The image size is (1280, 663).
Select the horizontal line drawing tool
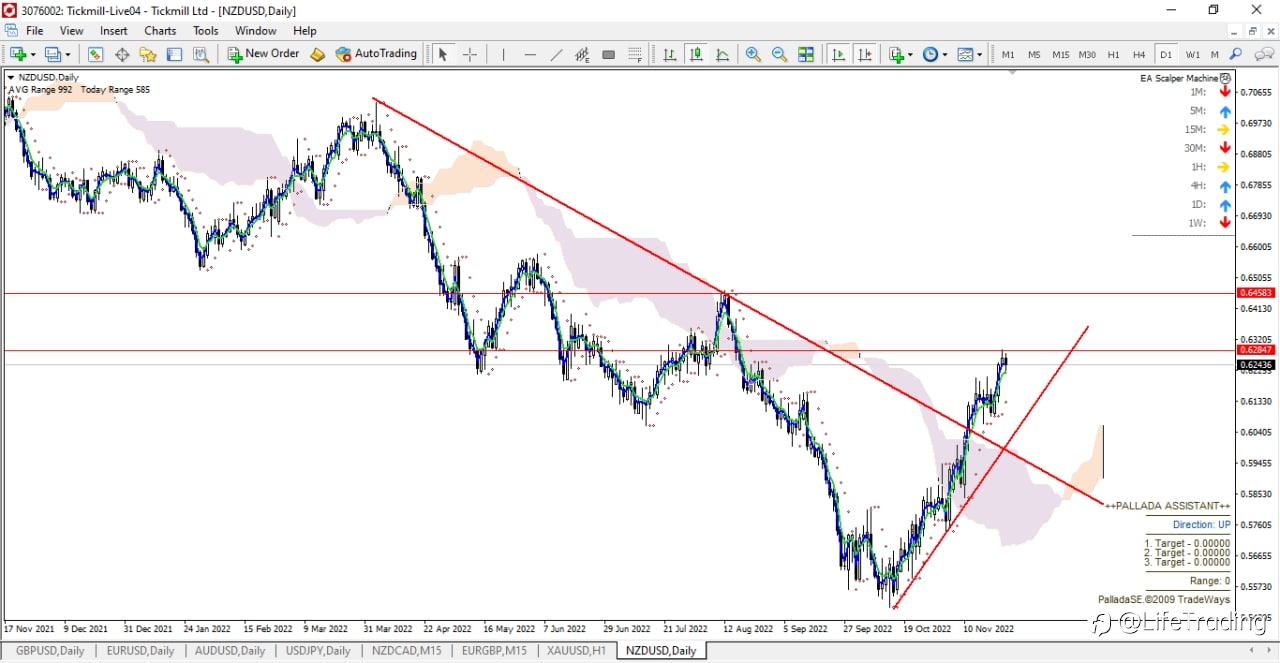tap(530, 54)
